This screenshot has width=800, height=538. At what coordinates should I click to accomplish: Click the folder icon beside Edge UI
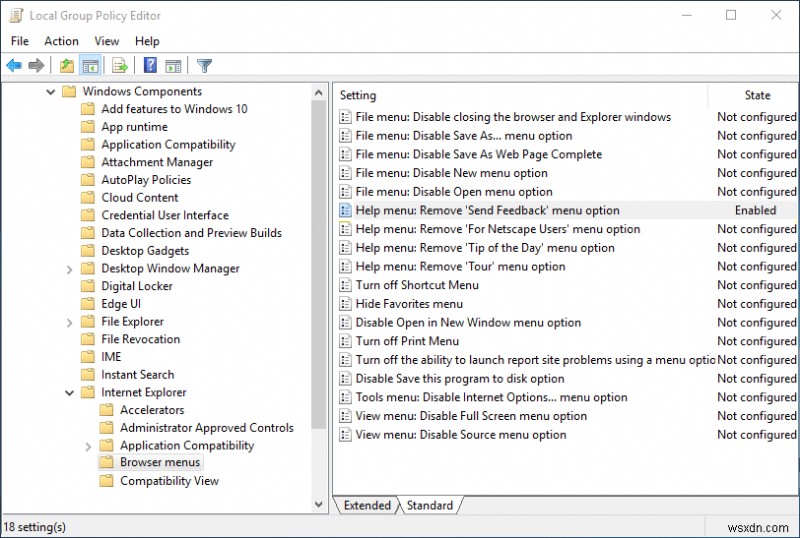[88, 304]
